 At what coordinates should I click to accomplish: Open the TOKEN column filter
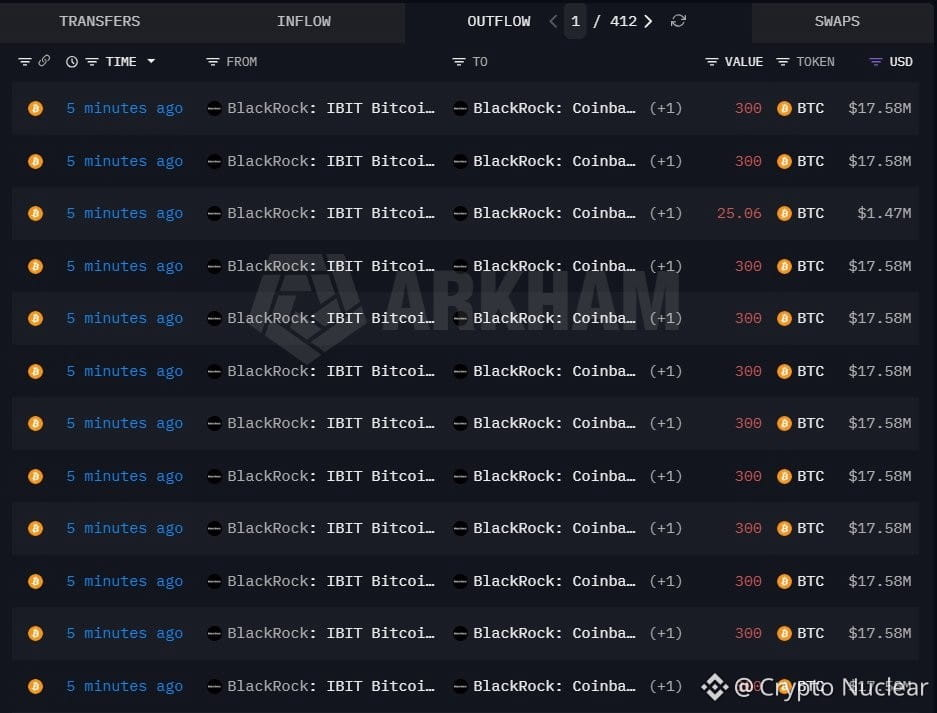pyautogui.click(x=782, y=62)
